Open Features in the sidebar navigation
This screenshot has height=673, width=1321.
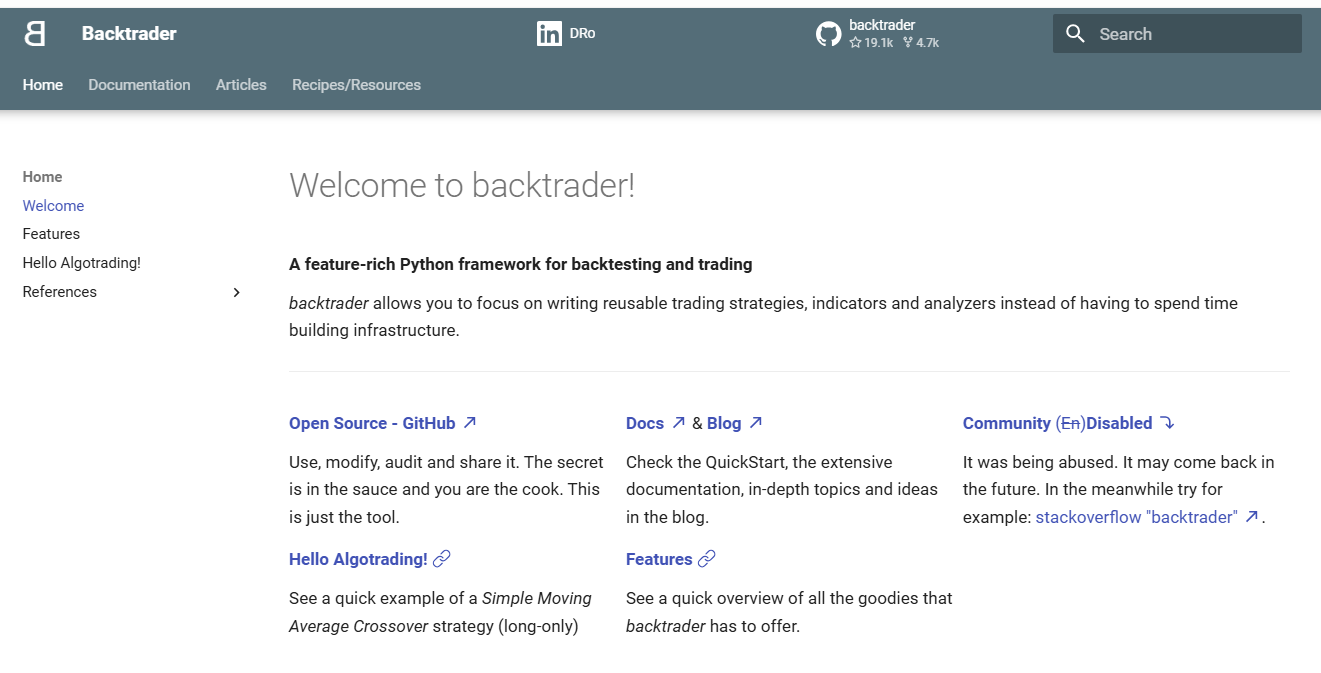click(51, 234)
